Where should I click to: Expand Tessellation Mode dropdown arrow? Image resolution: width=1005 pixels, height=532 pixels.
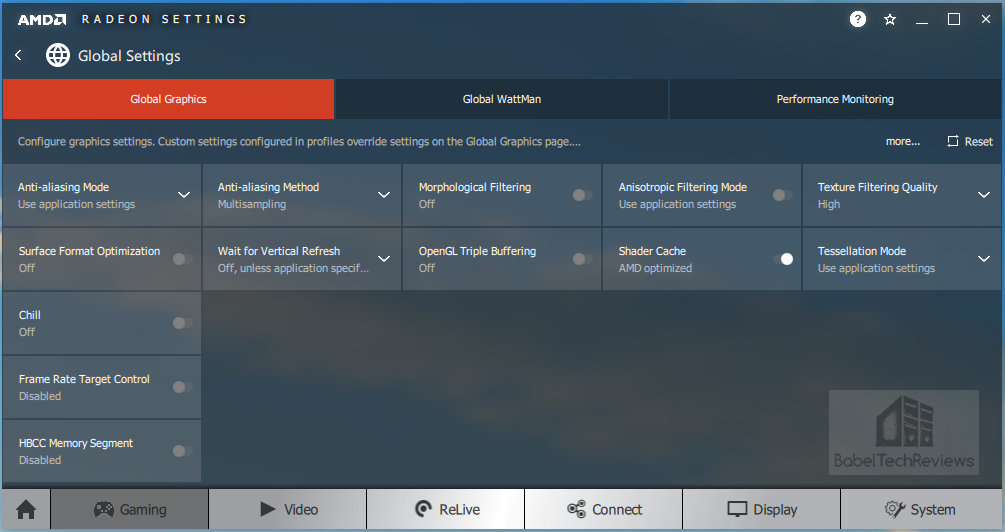point(984,259)
